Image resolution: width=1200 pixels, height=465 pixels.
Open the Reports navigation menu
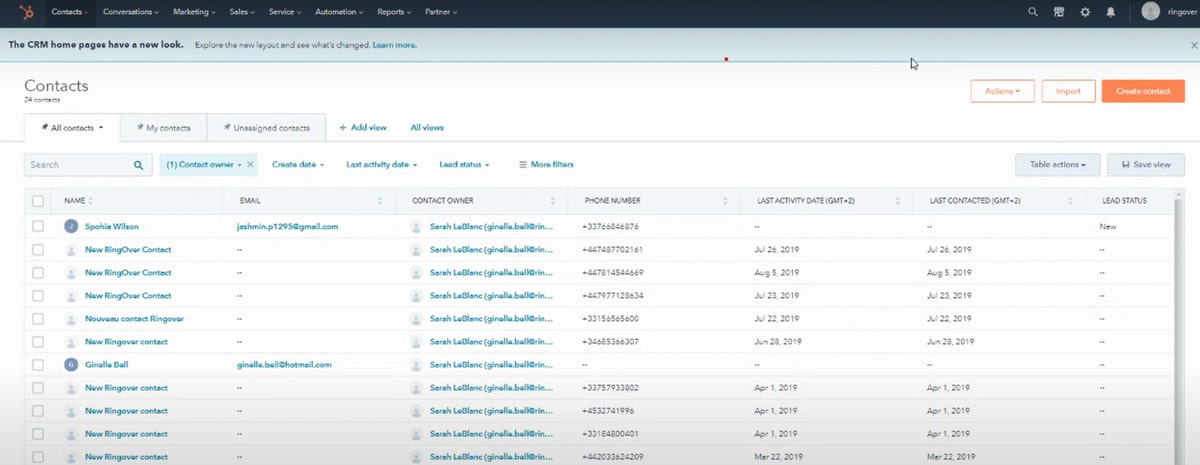click(x=395, y=12)
